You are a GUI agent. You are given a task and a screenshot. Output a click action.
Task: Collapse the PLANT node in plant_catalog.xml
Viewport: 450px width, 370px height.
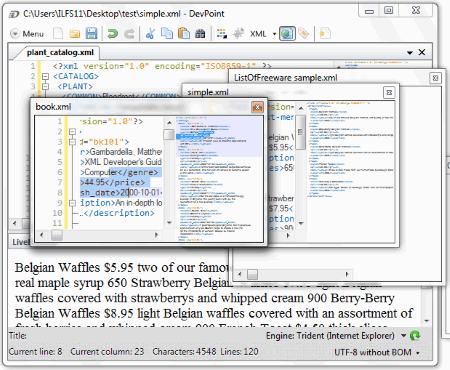click(45, 87)
